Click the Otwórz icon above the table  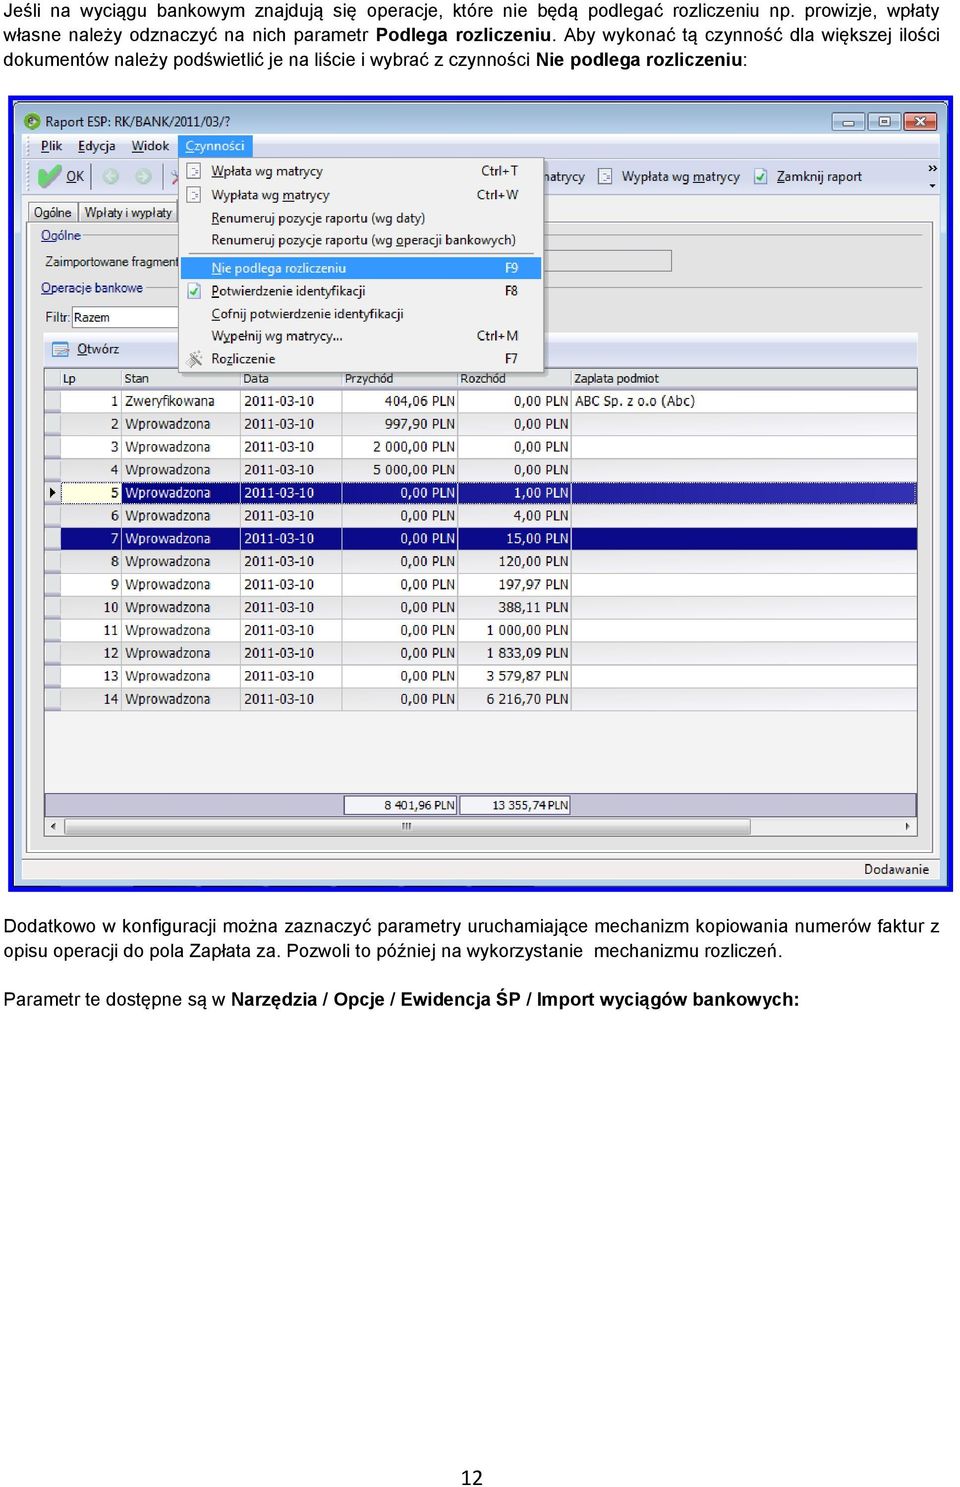pos(59,349)
